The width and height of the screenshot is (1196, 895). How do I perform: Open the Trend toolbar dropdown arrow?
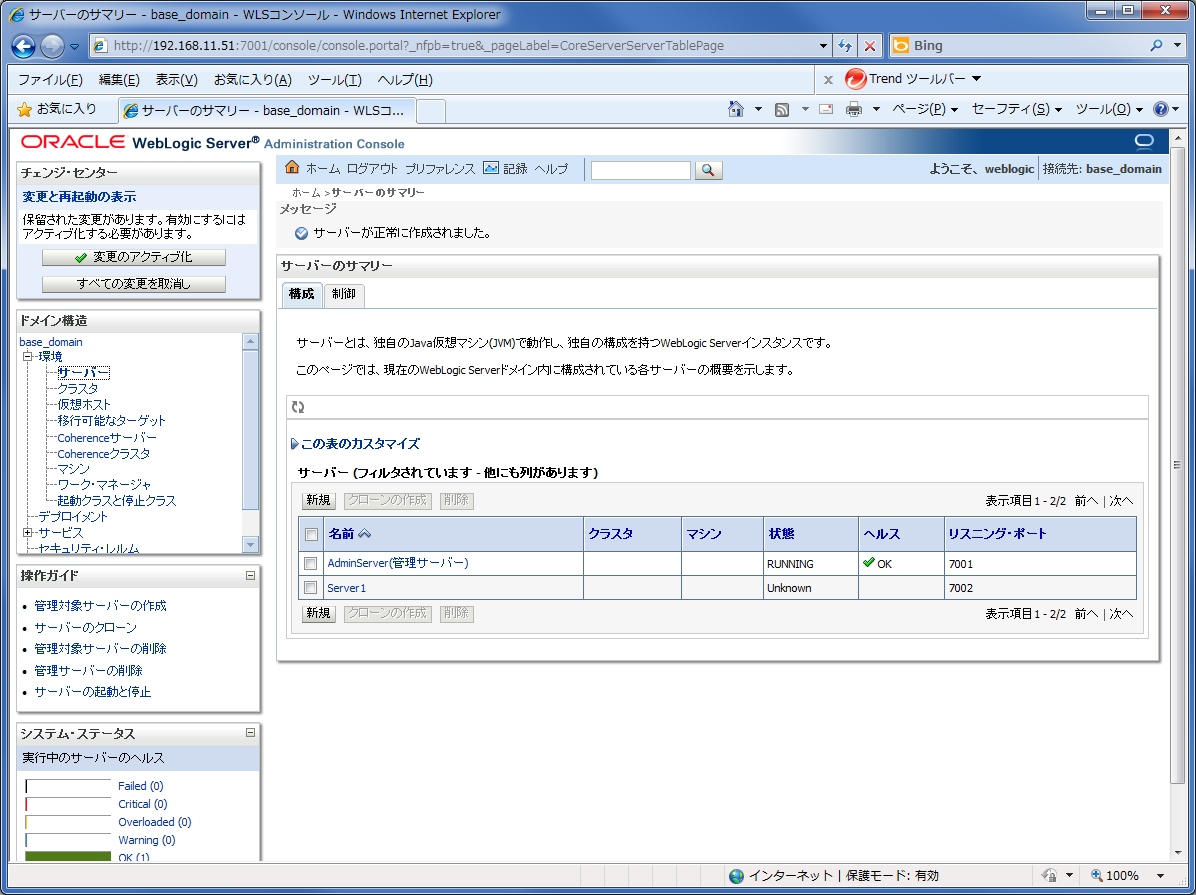click(976, 79)
